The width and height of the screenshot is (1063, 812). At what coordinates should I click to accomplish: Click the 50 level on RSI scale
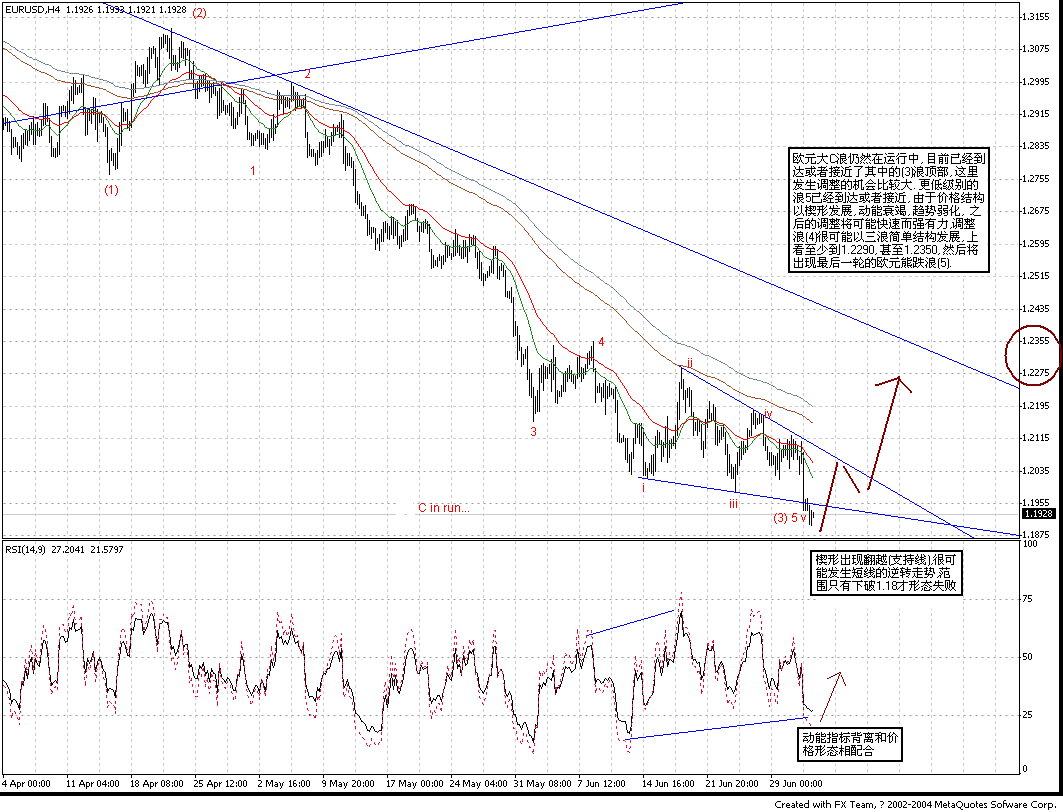pos(1029,657)
